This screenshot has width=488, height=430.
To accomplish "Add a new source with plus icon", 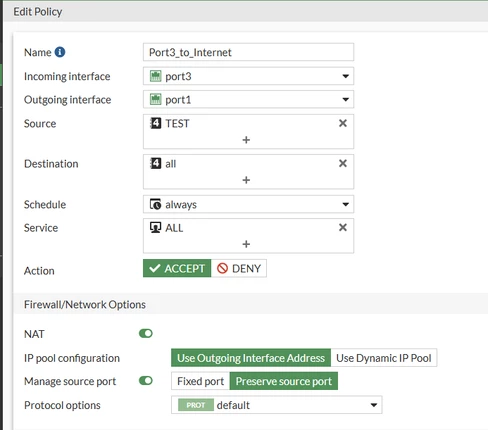I will [x=246, y=140].
